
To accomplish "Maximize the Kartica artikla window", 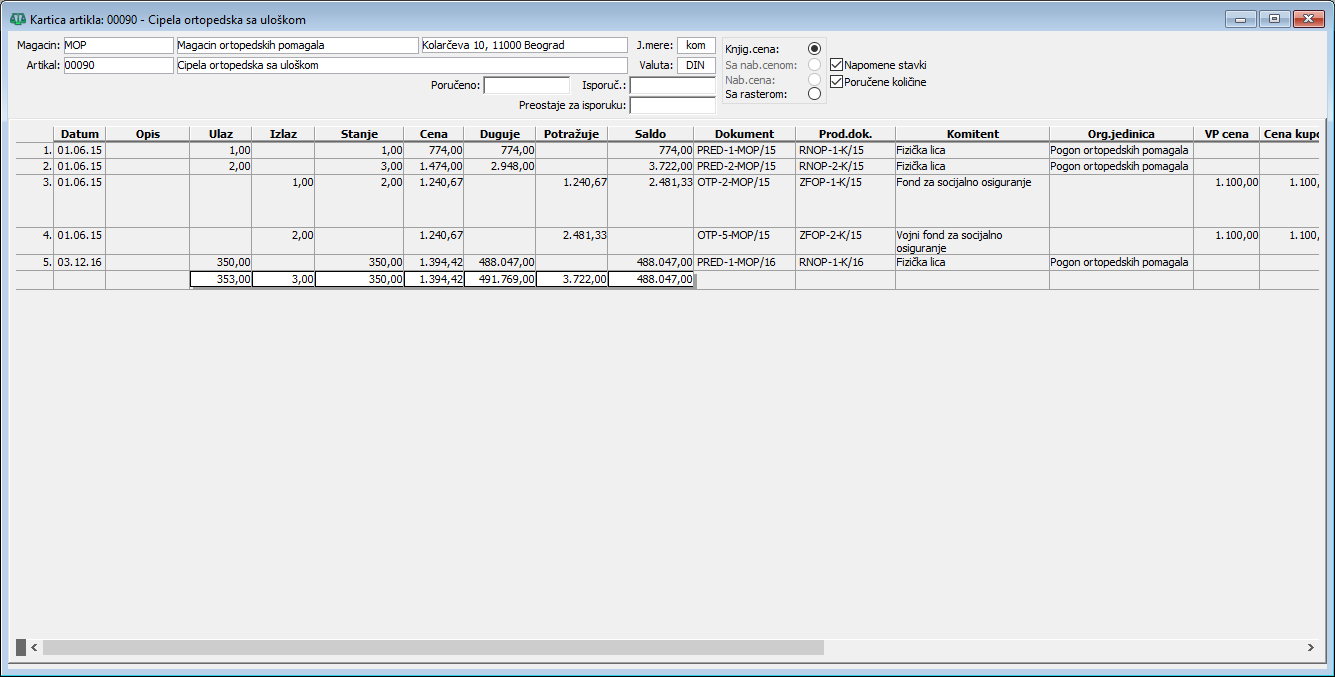I will (1274, 19).
